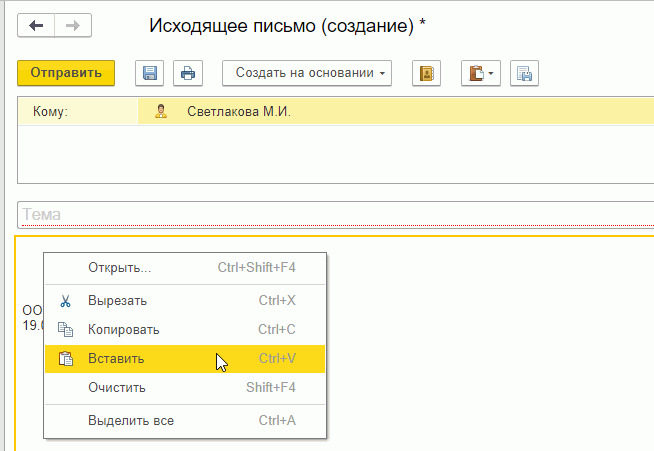The height and width of the screenshot is (451, 654).
Task: Send the letter with Отправить button
Action: [66, 73]
